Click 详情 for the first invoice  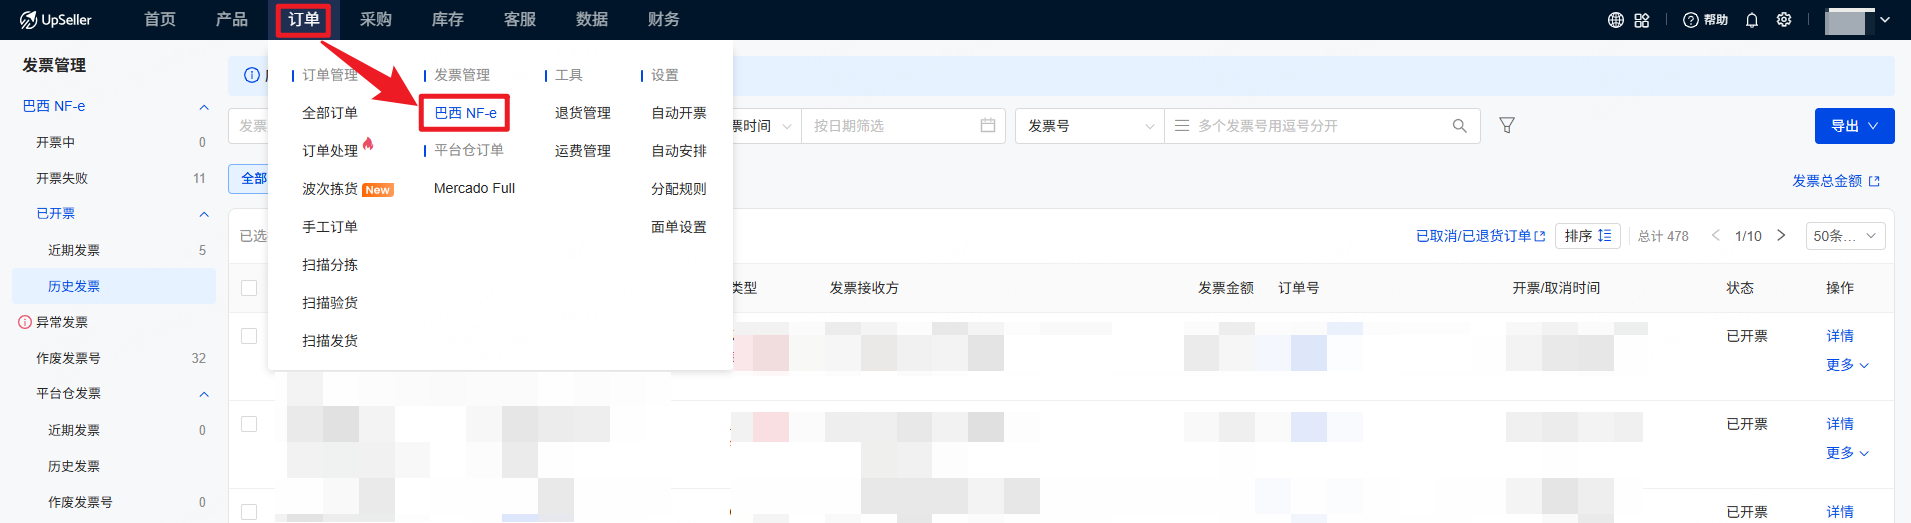[1839, 336]
